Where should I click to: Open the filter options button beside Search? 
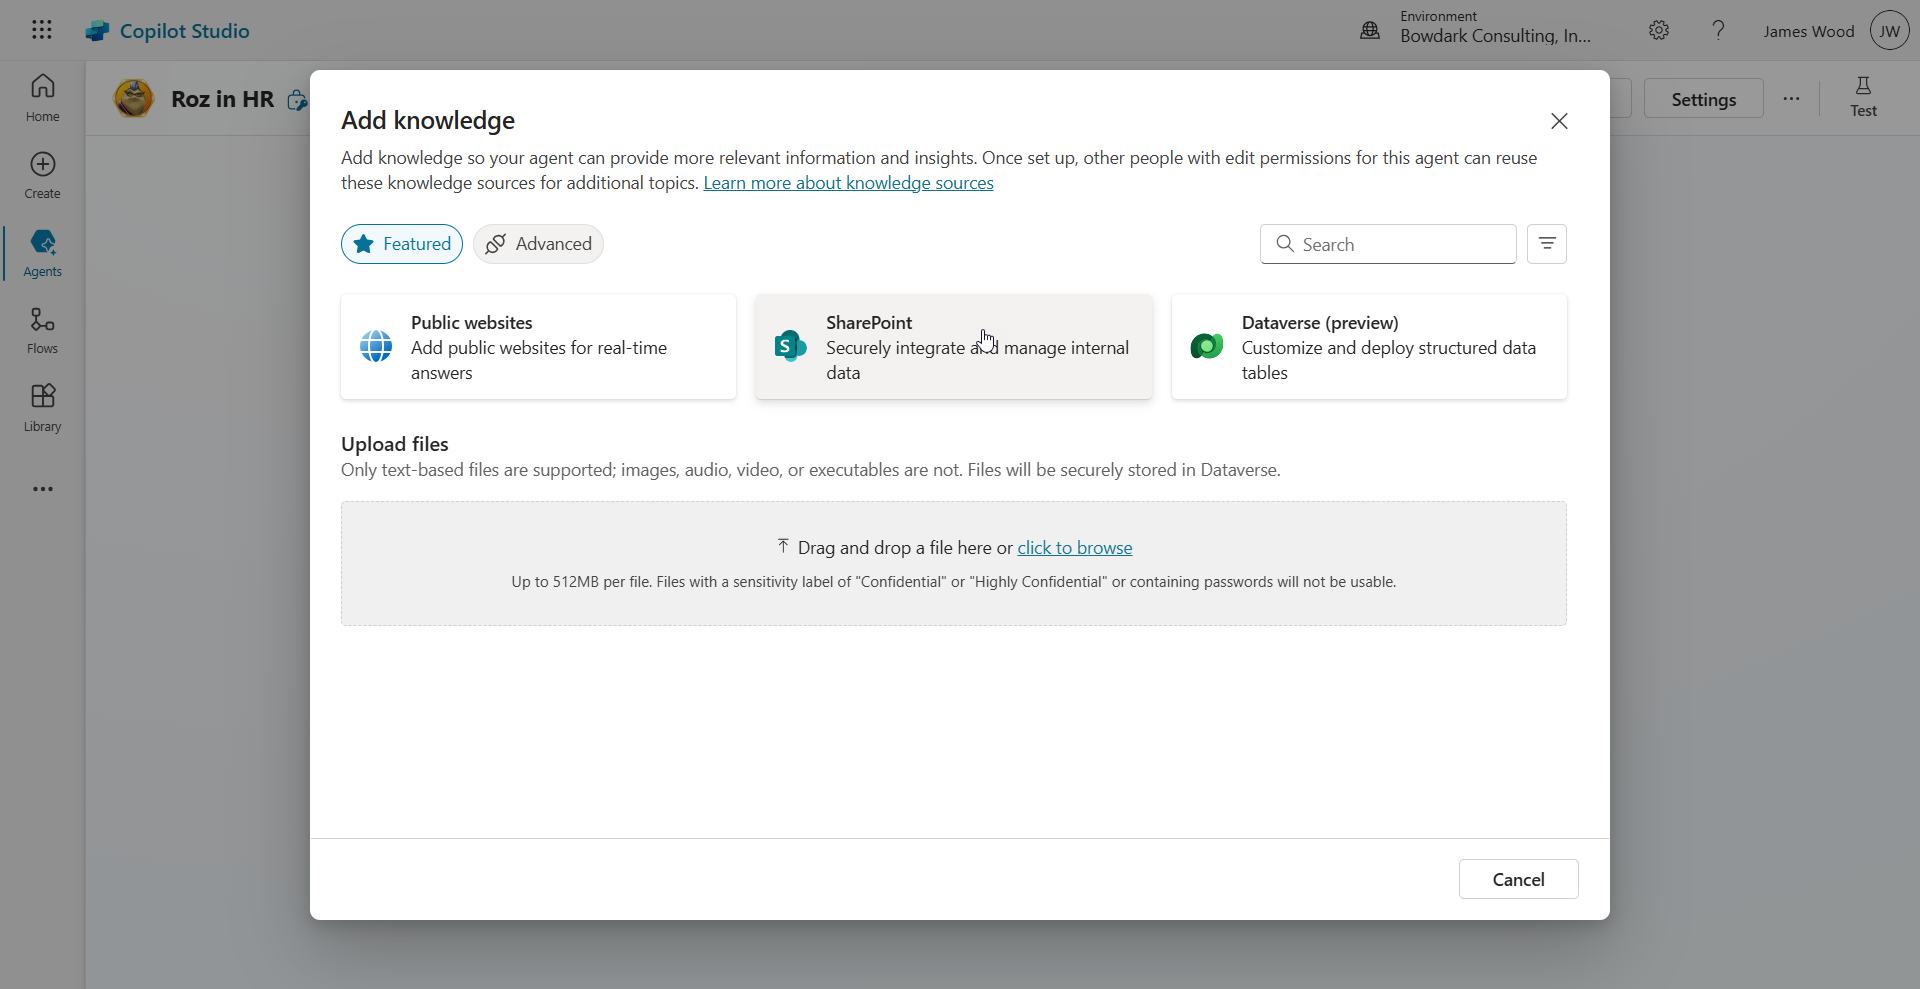click(1547, 244)
